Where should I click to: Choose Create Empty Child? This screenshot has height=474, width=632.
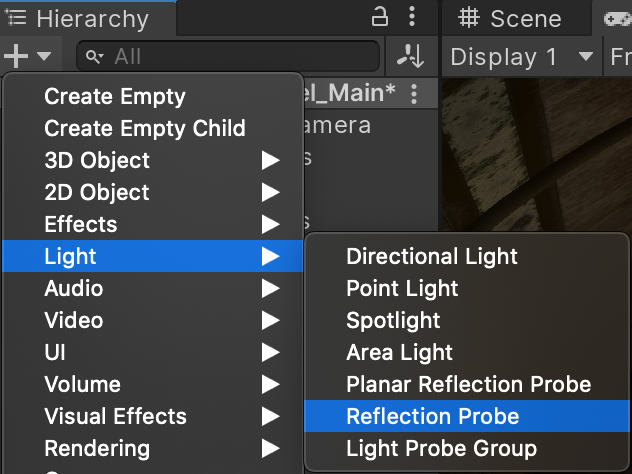click(145, 128)
